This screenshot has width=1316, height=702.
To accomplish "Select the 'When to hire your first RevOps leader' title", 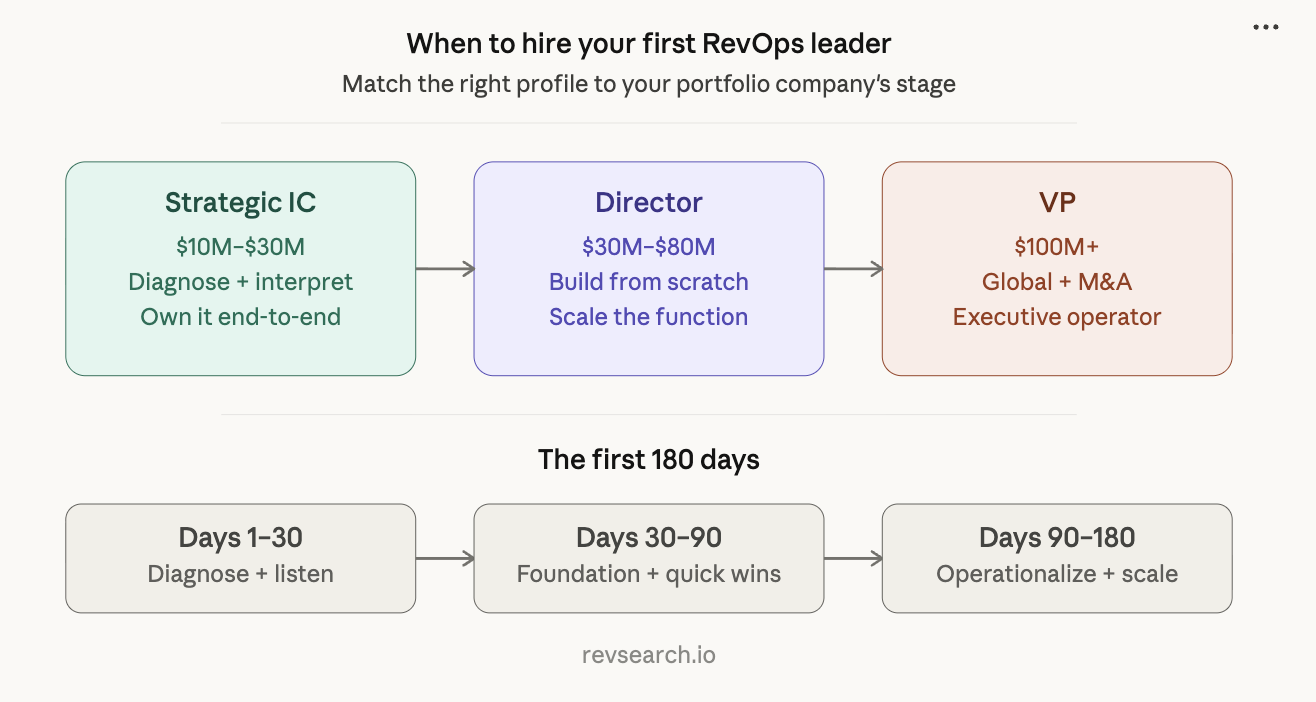I will tap(648, 43).
